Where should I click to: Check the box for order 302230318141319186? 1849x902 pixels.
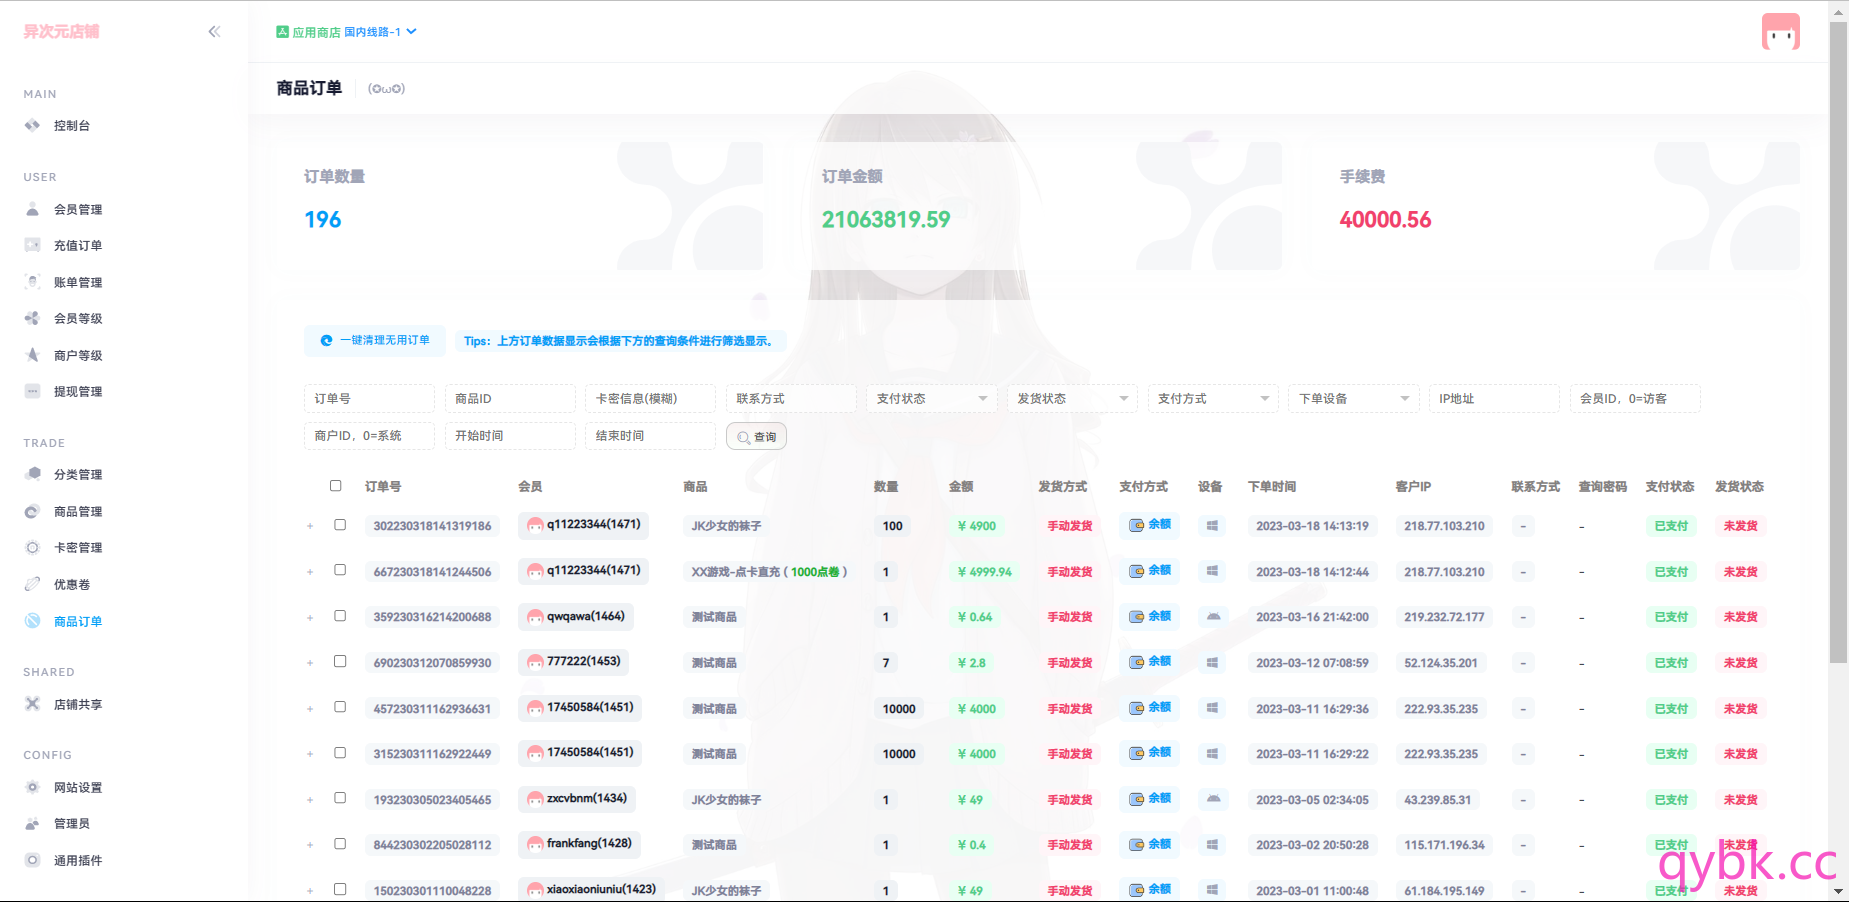click(340, 525)
